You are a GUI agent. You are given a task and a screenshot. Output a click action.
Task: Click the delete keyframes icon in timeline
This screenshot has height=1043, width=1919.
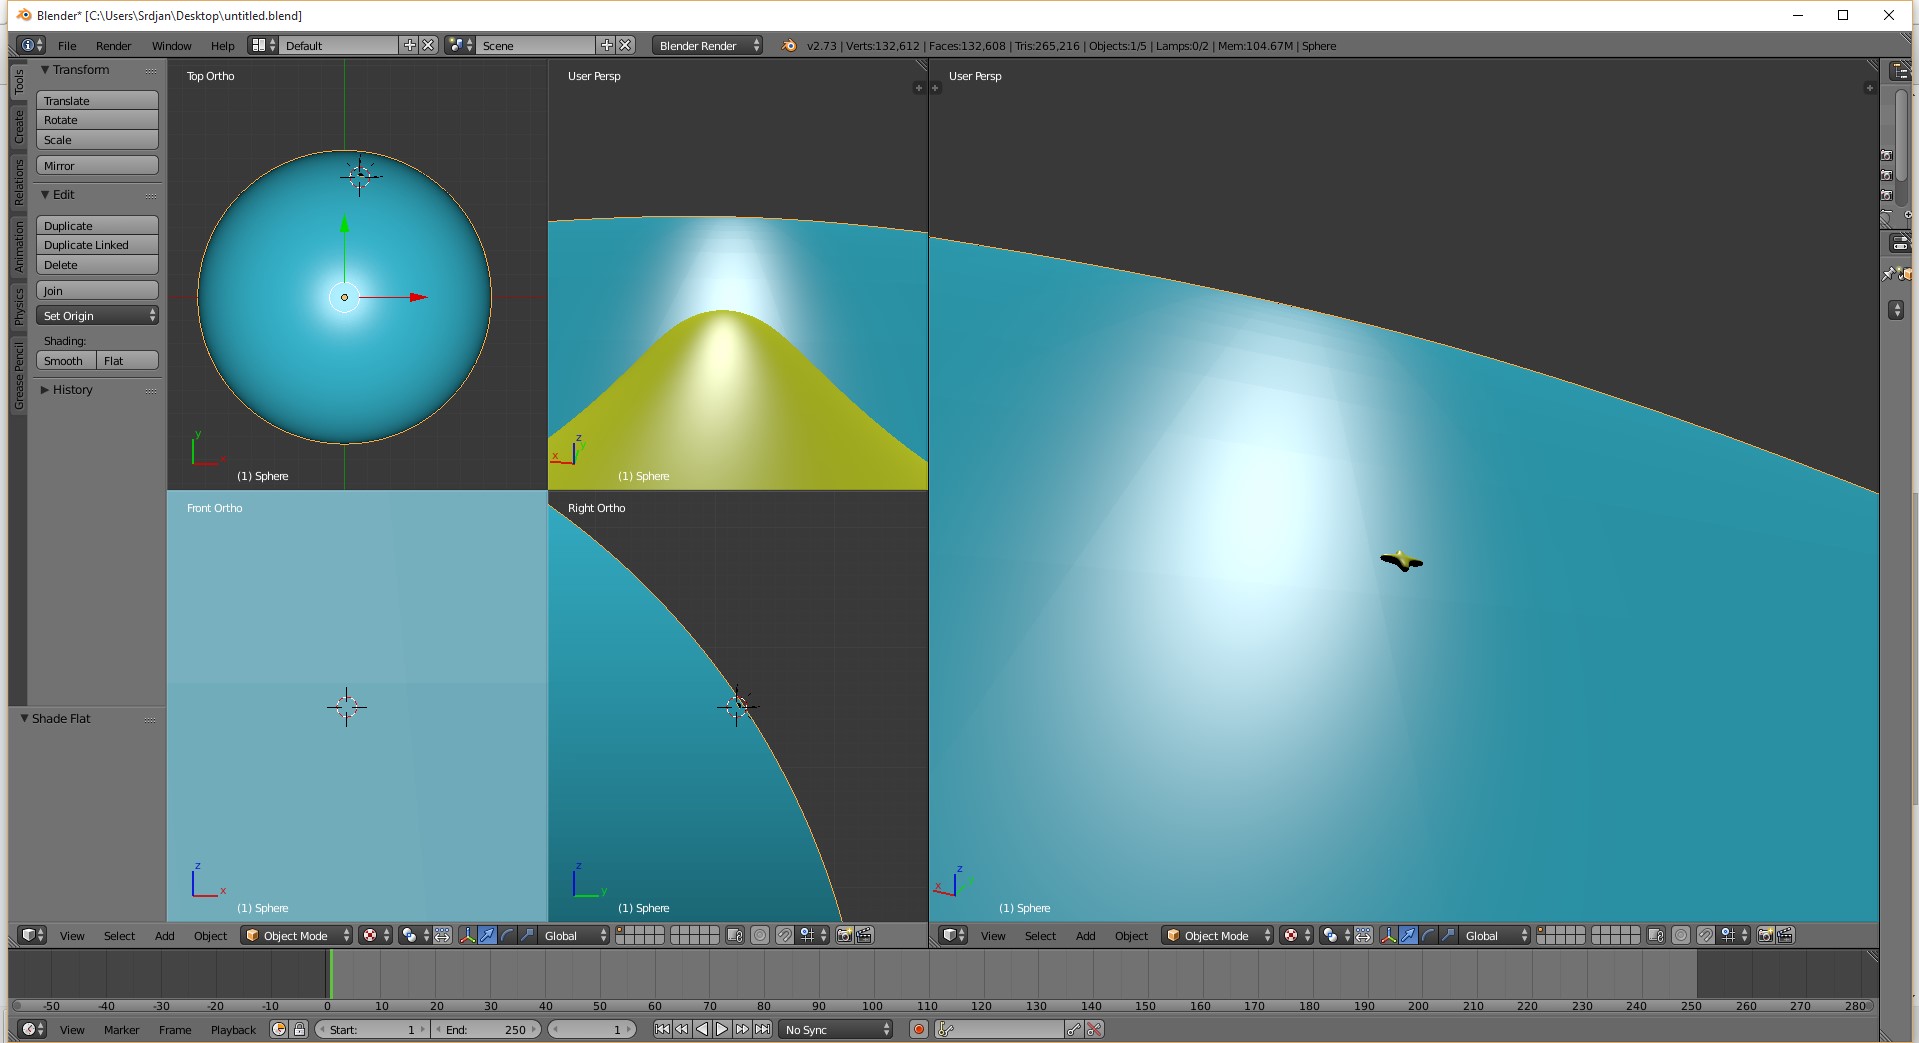pyautogui.click(x=1094, y=1030)
